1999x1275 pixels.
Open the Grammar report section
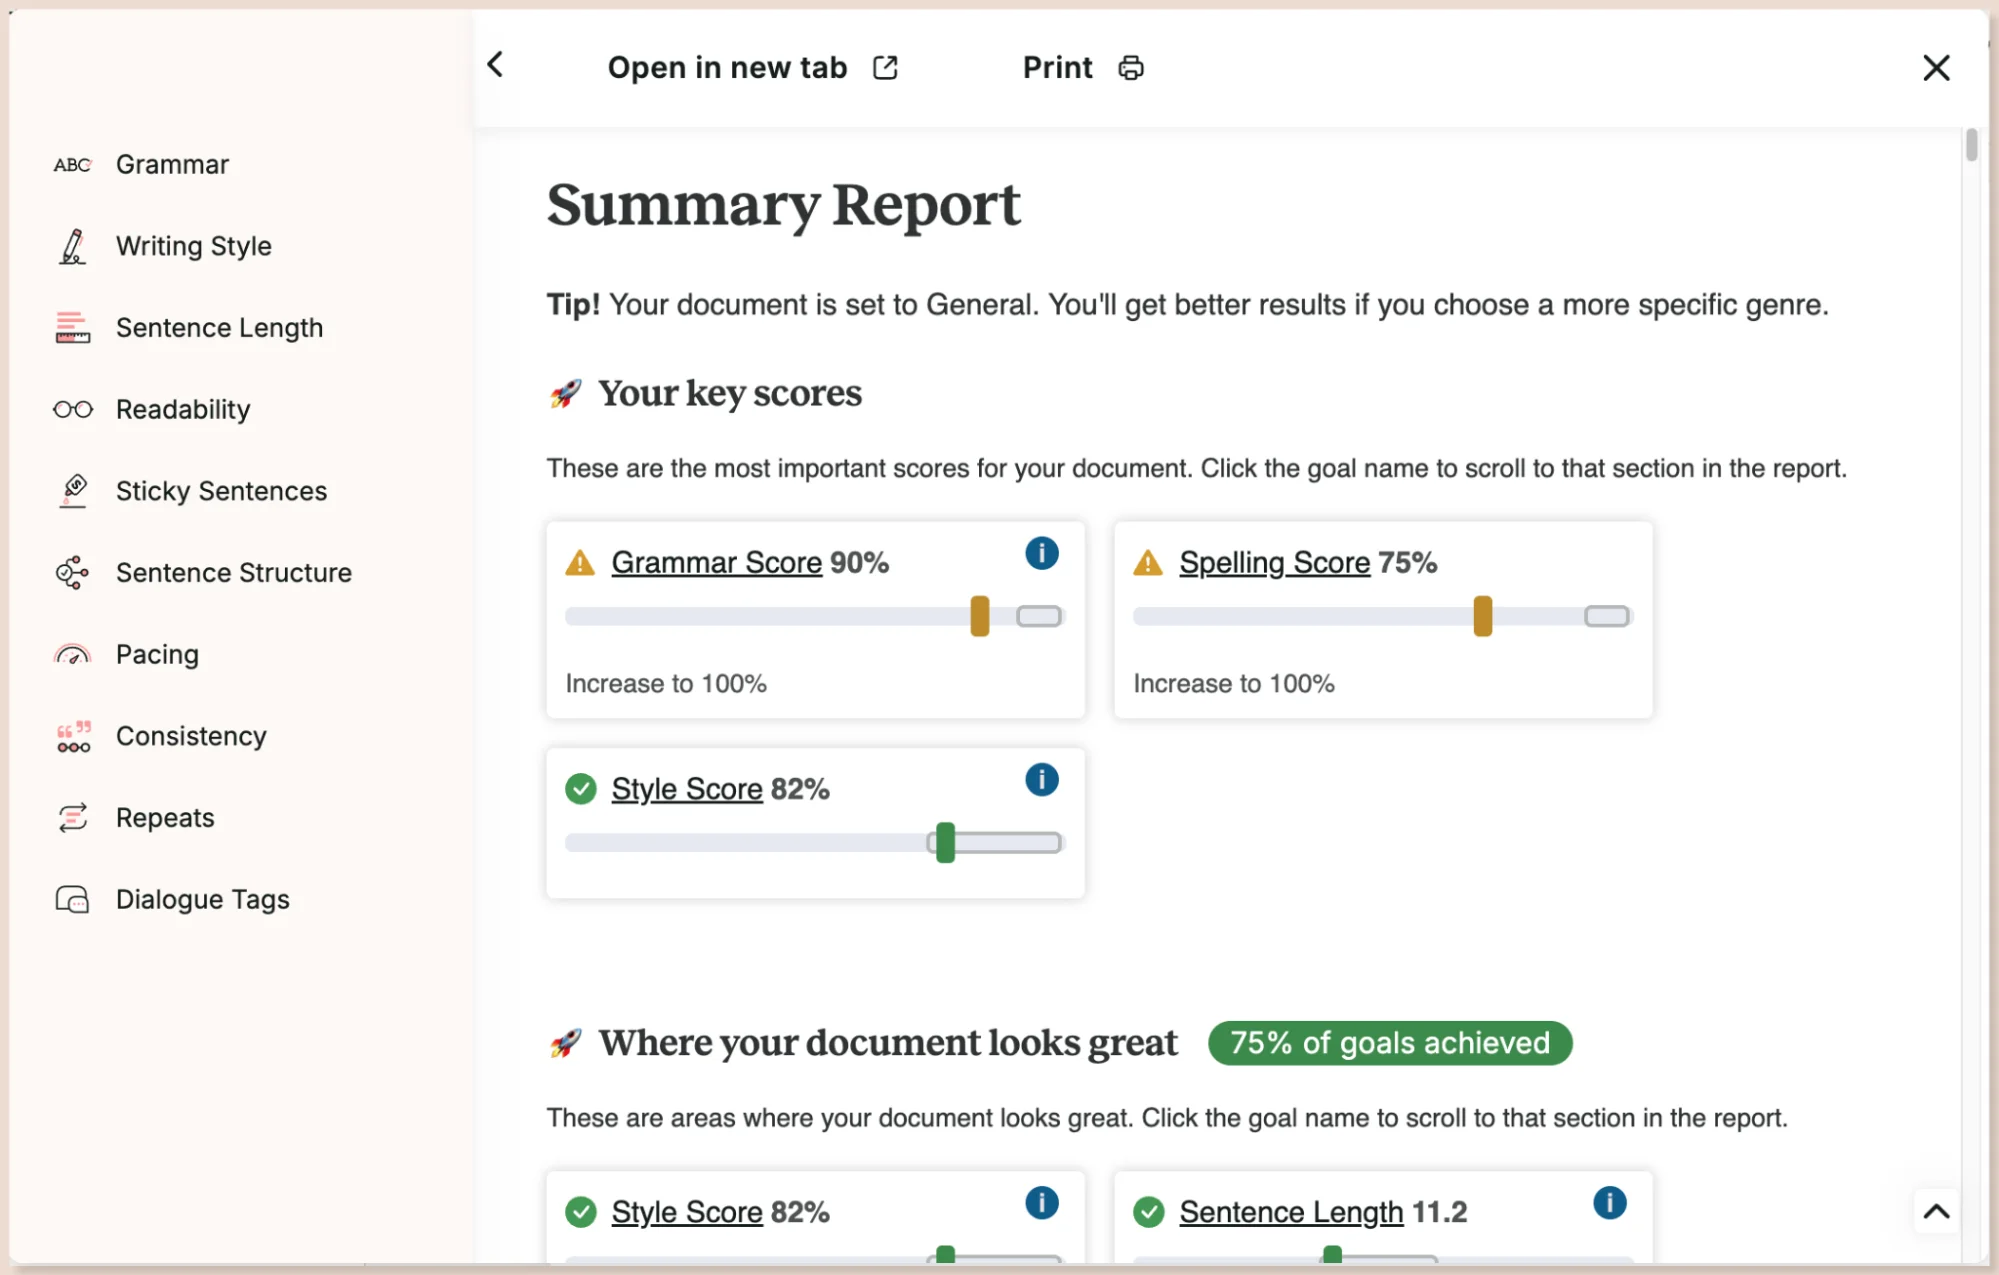(172, 164)
